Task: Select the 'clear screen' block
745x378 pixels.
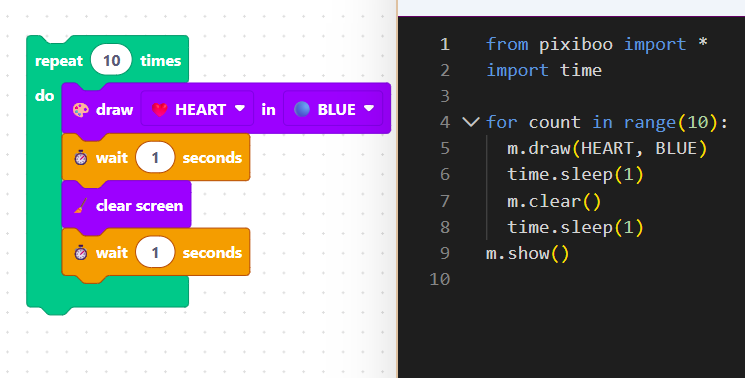Action: [x=127, y=206]
